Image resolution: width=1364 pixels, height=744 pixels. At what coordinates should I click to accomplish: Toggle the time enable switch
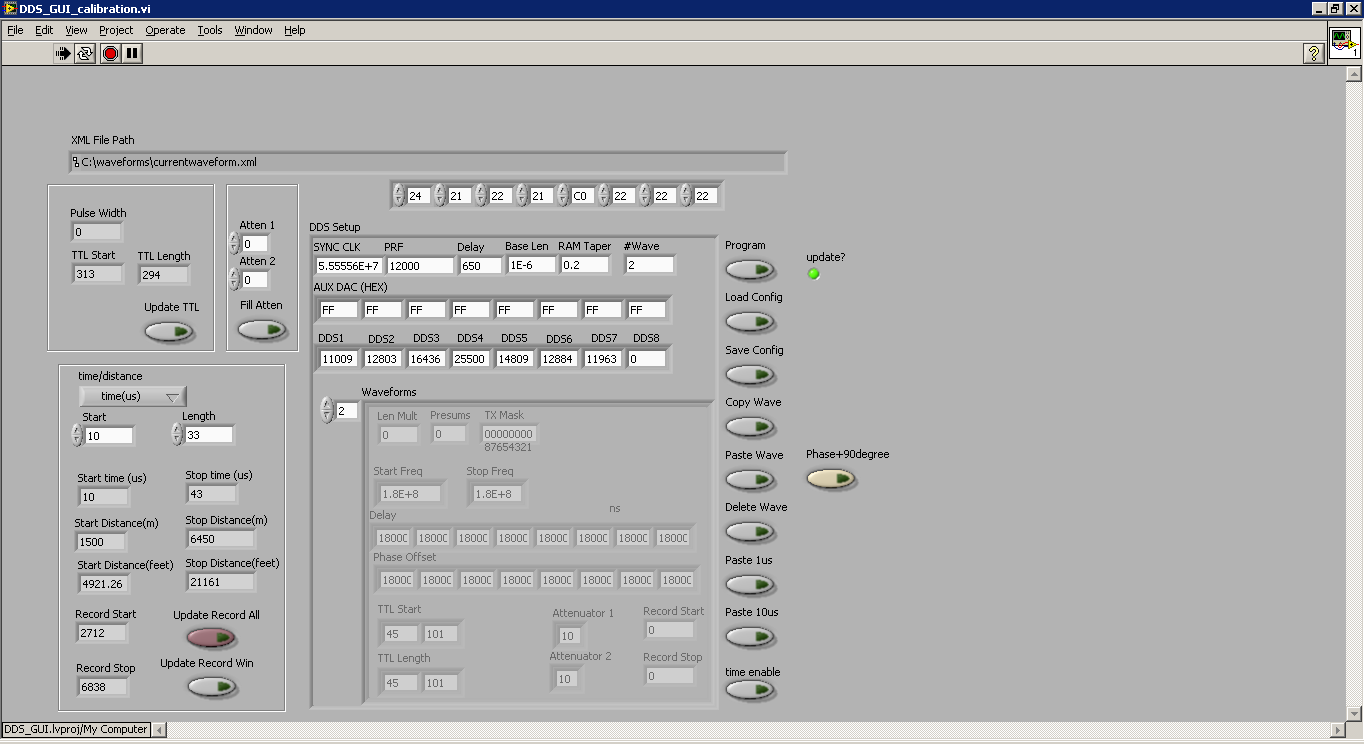point(750,689)
